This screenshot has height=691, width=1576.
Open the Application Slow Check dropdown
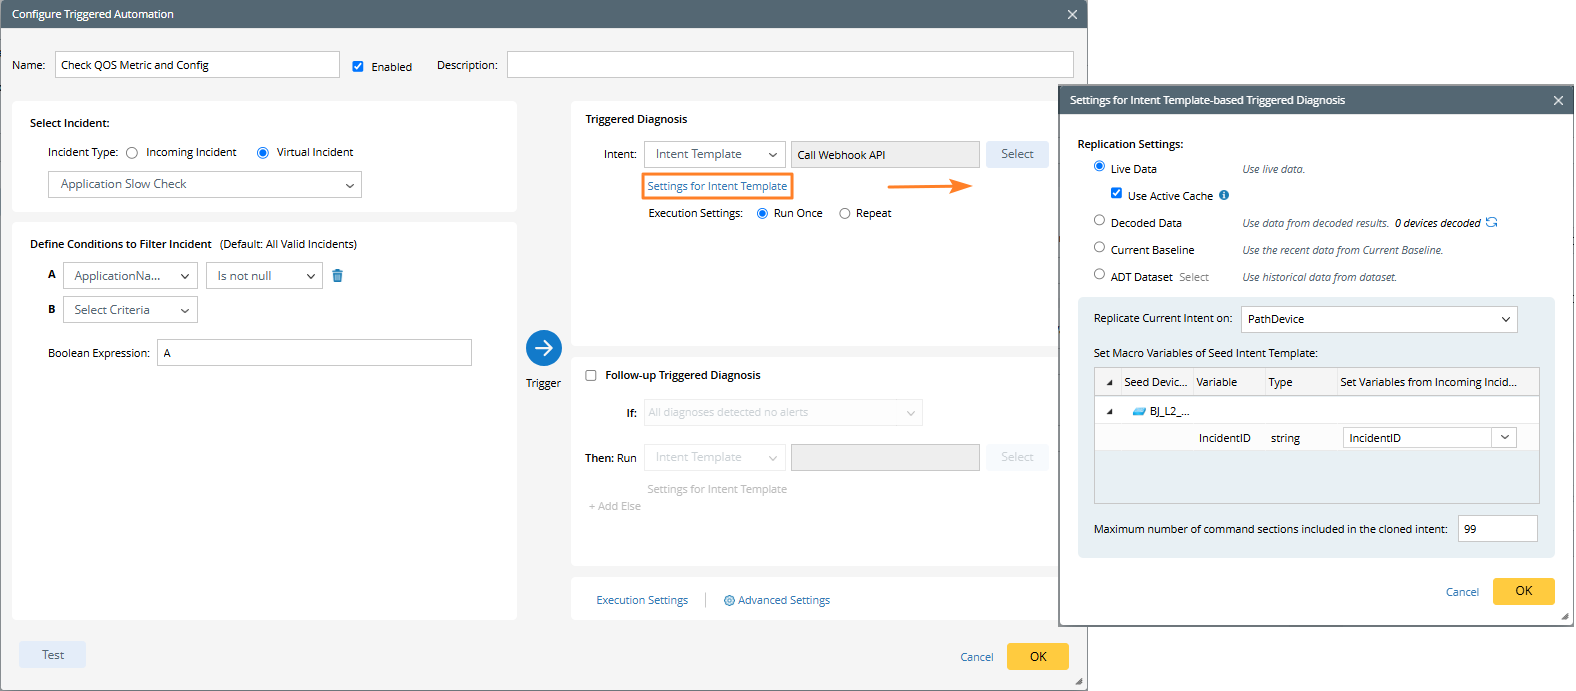click(205, 185)
